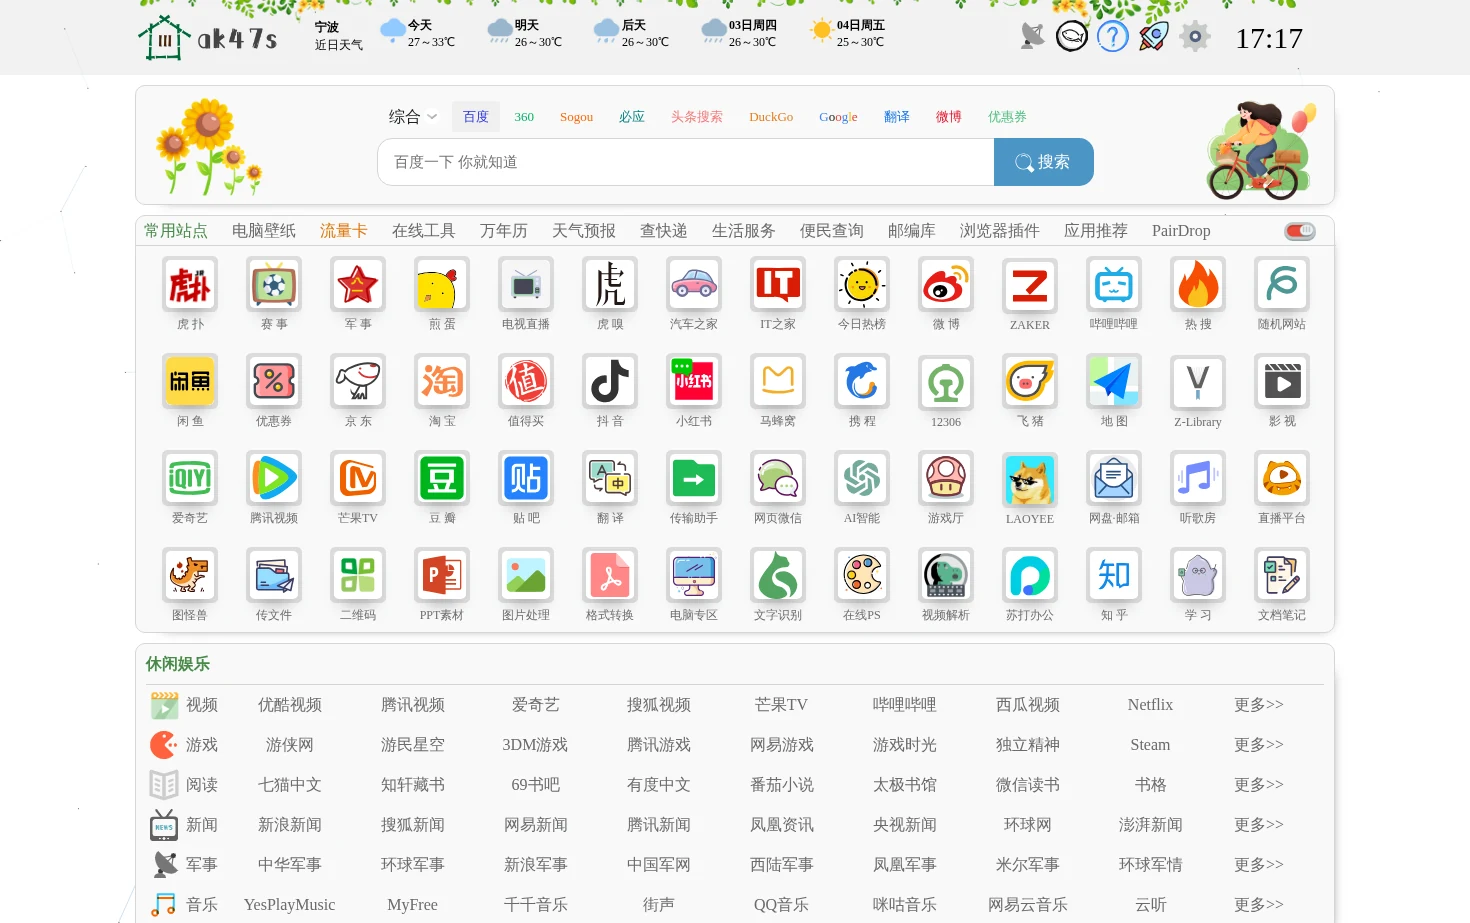This screenshot has width=1470, height=923.
Task: Select the DuckGo search engine
Action: tap(771, 117)
